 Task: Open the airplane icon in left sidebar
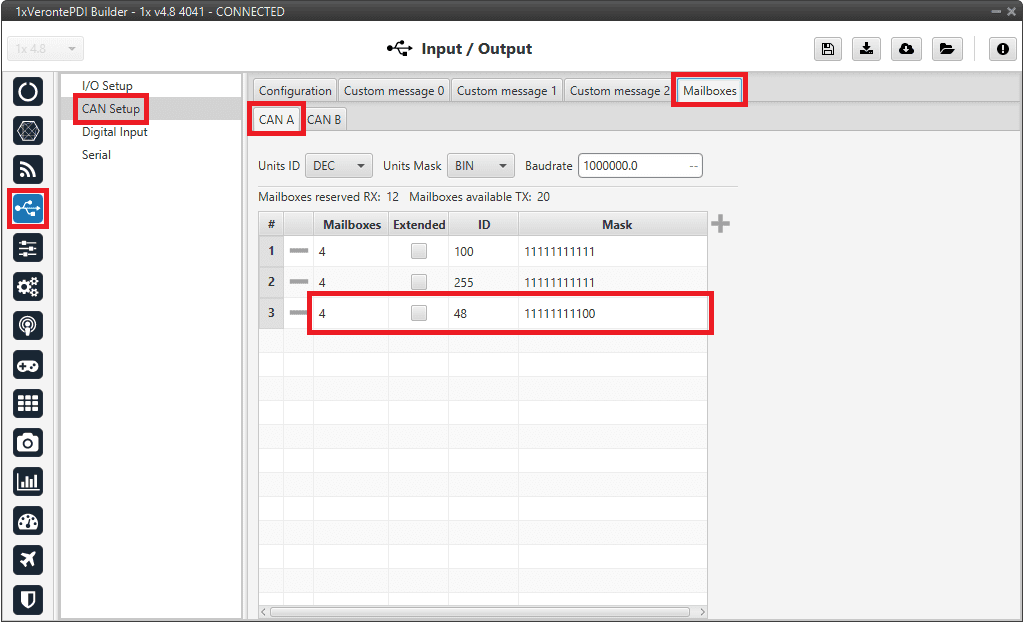(28, 560)
